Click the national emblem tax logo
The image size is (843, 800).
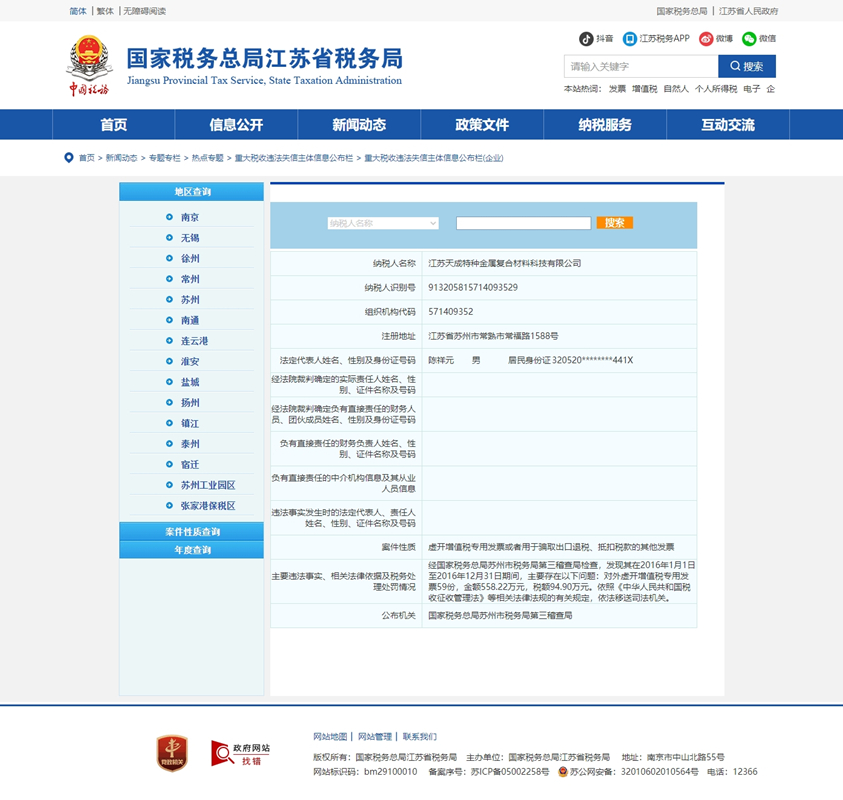89,65
